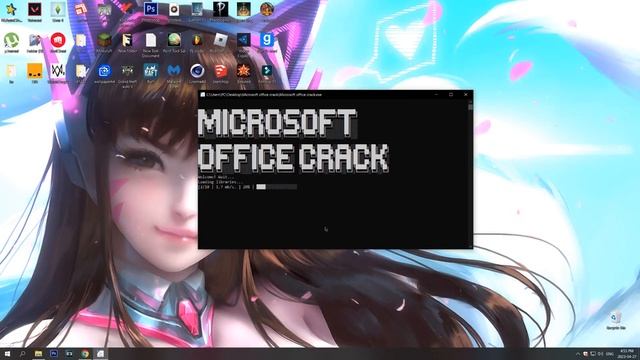Select the Watch Dogs desktop icon
640x360 pixels.
coord(58,71)
